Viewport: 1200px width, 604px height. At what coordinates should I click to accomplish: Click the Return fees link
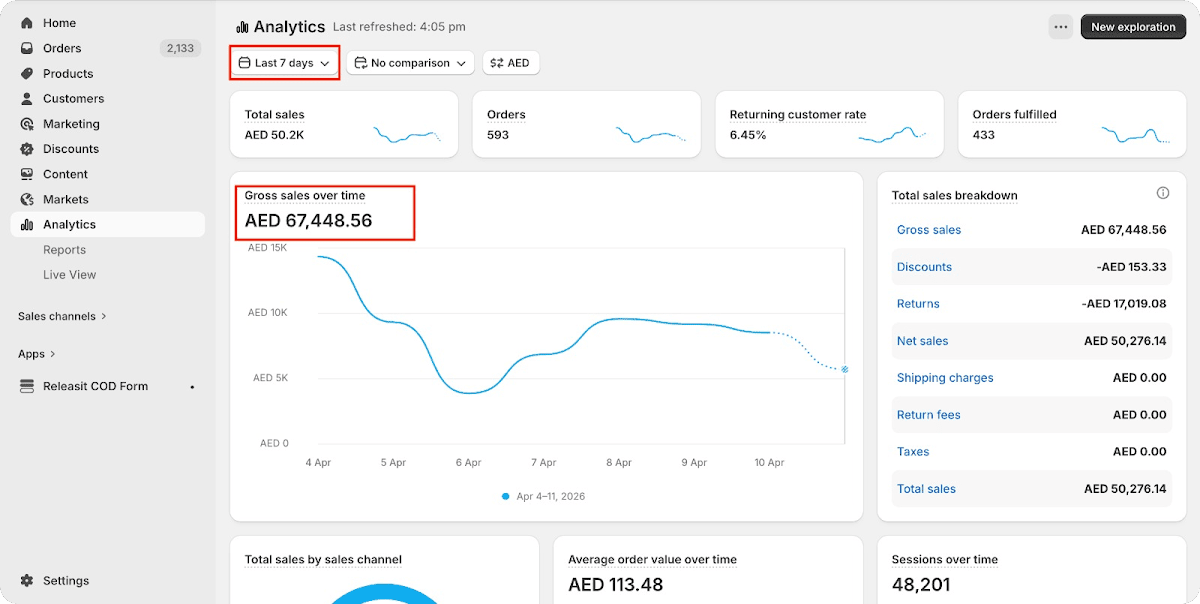[928, 415]
